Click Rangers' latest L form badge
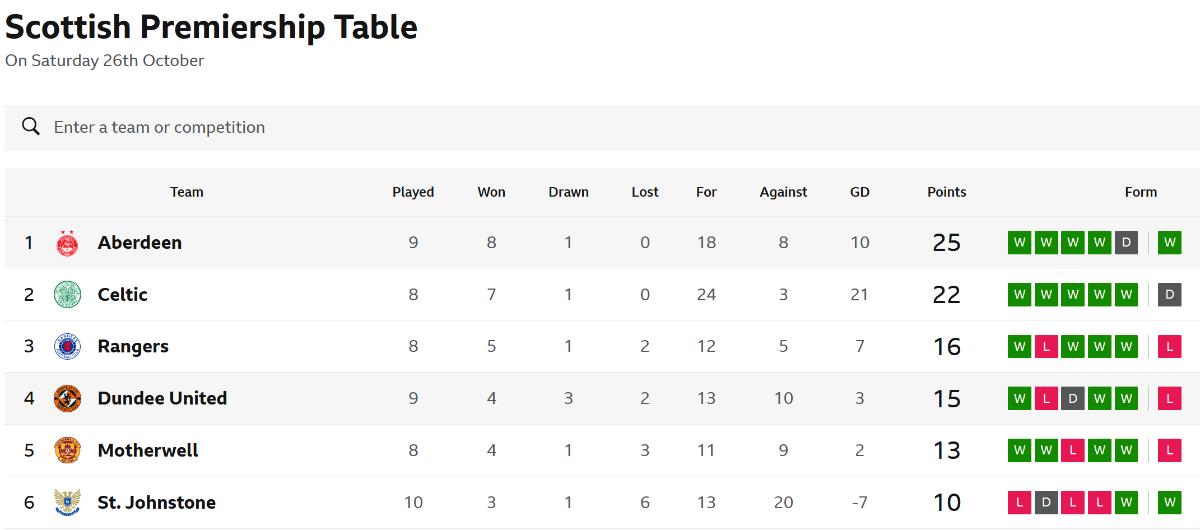 click(1169, 347)
